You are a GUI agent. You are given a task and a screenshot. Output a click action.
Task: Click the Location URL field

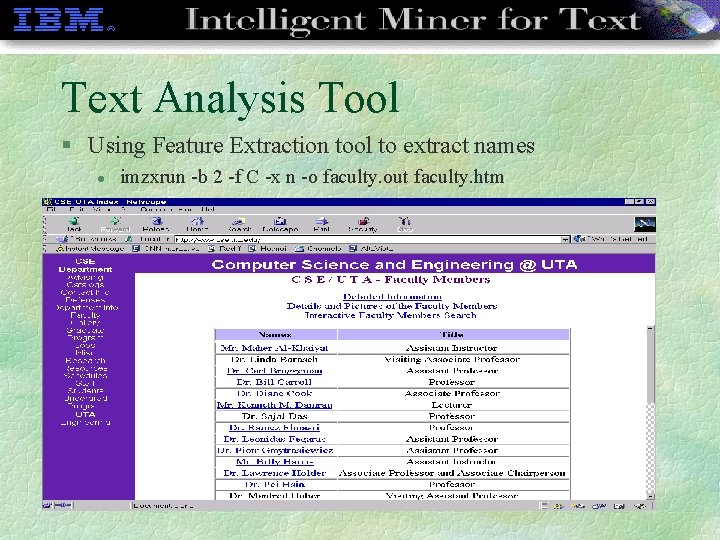(367, 239)
